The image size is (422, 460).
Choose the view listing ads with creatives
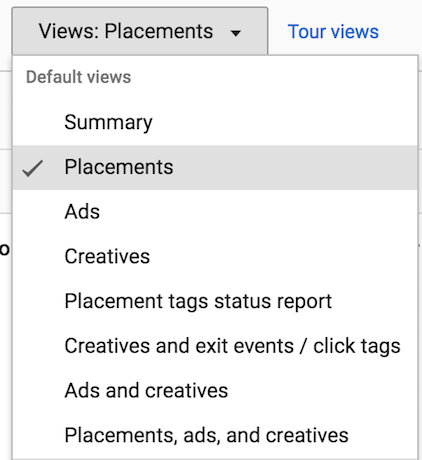(x=215, y=391)
